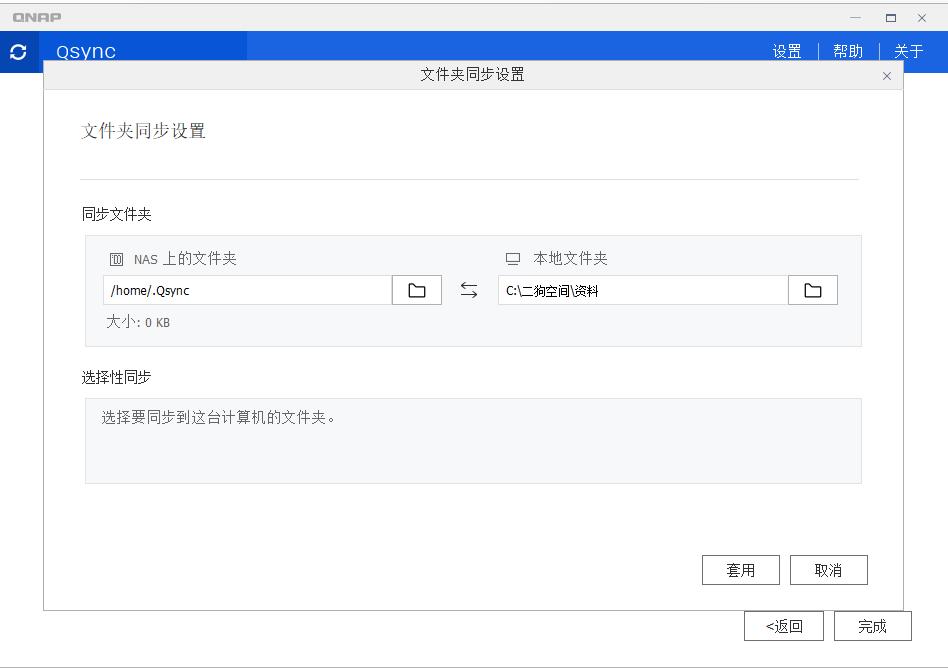The height and width of the screenshot is (668, 948).
Task: Click the computer icon beside 本地文件夹
Action: (513, 258)
